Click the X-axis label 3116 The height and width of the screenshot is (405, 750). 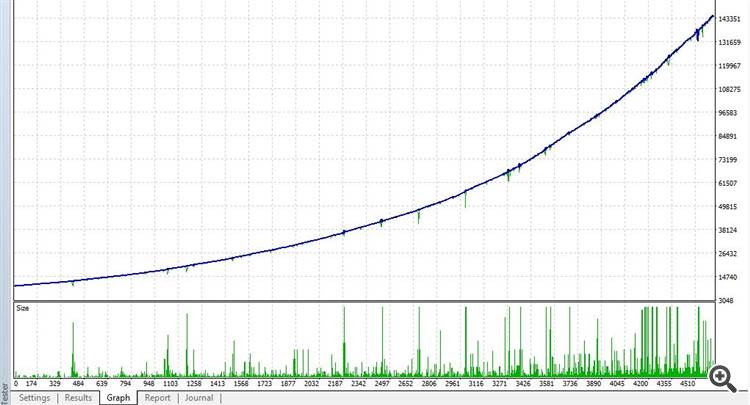tap(476, 383)
